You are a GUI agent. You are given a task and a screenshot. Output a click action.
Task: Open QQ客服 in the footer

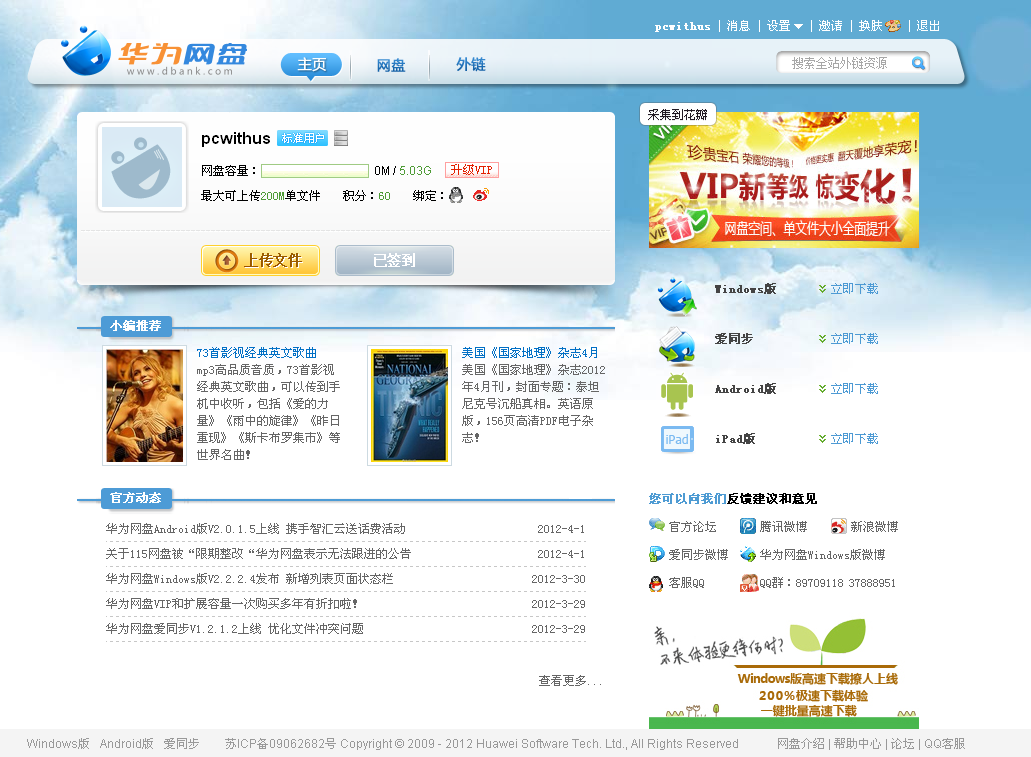click(944, 744)
